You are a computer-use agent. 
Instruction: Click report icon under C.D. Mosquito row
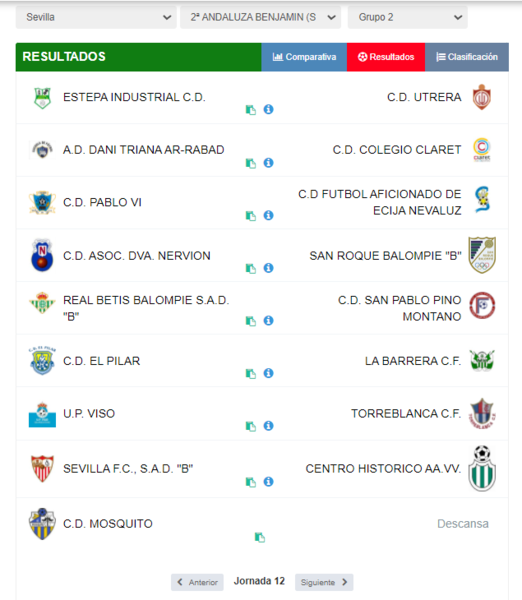[x=260, y=537]
